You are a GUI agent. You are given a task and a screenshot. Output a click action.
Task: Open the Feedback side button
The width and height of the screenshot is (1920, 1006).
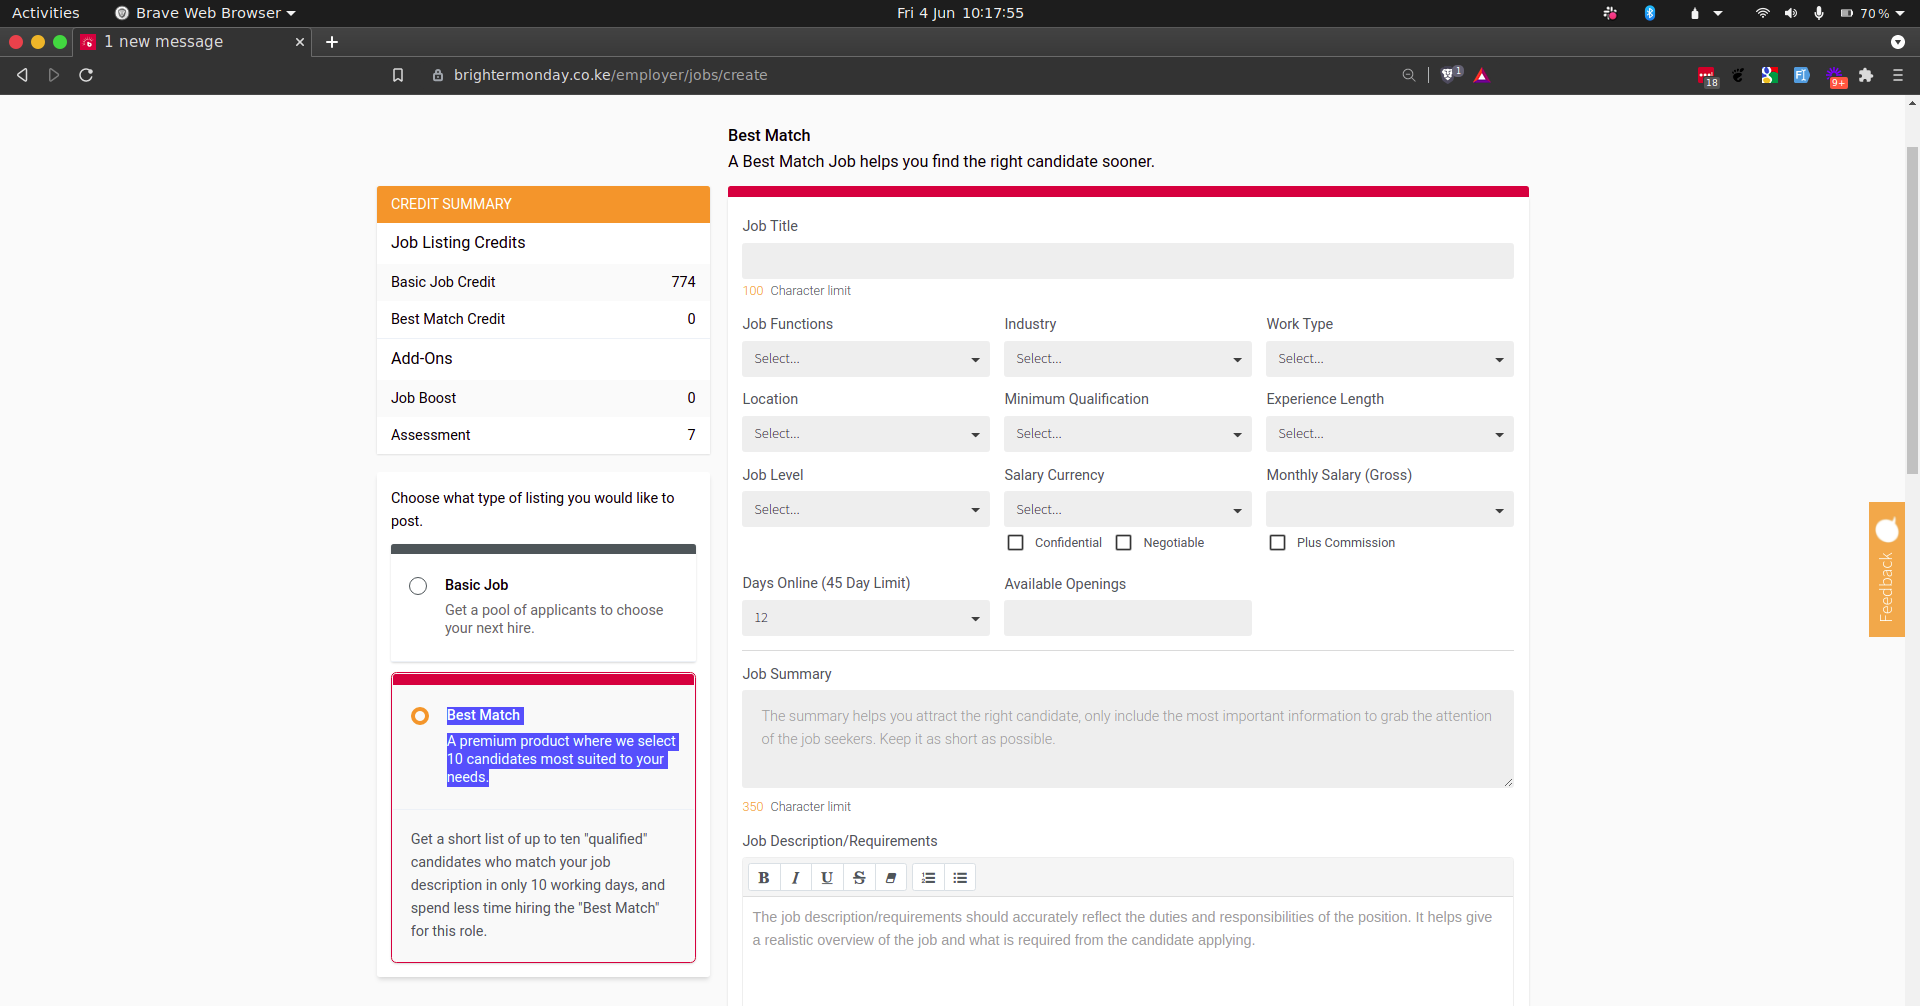pyautogui.click(x=1887, y=569)
